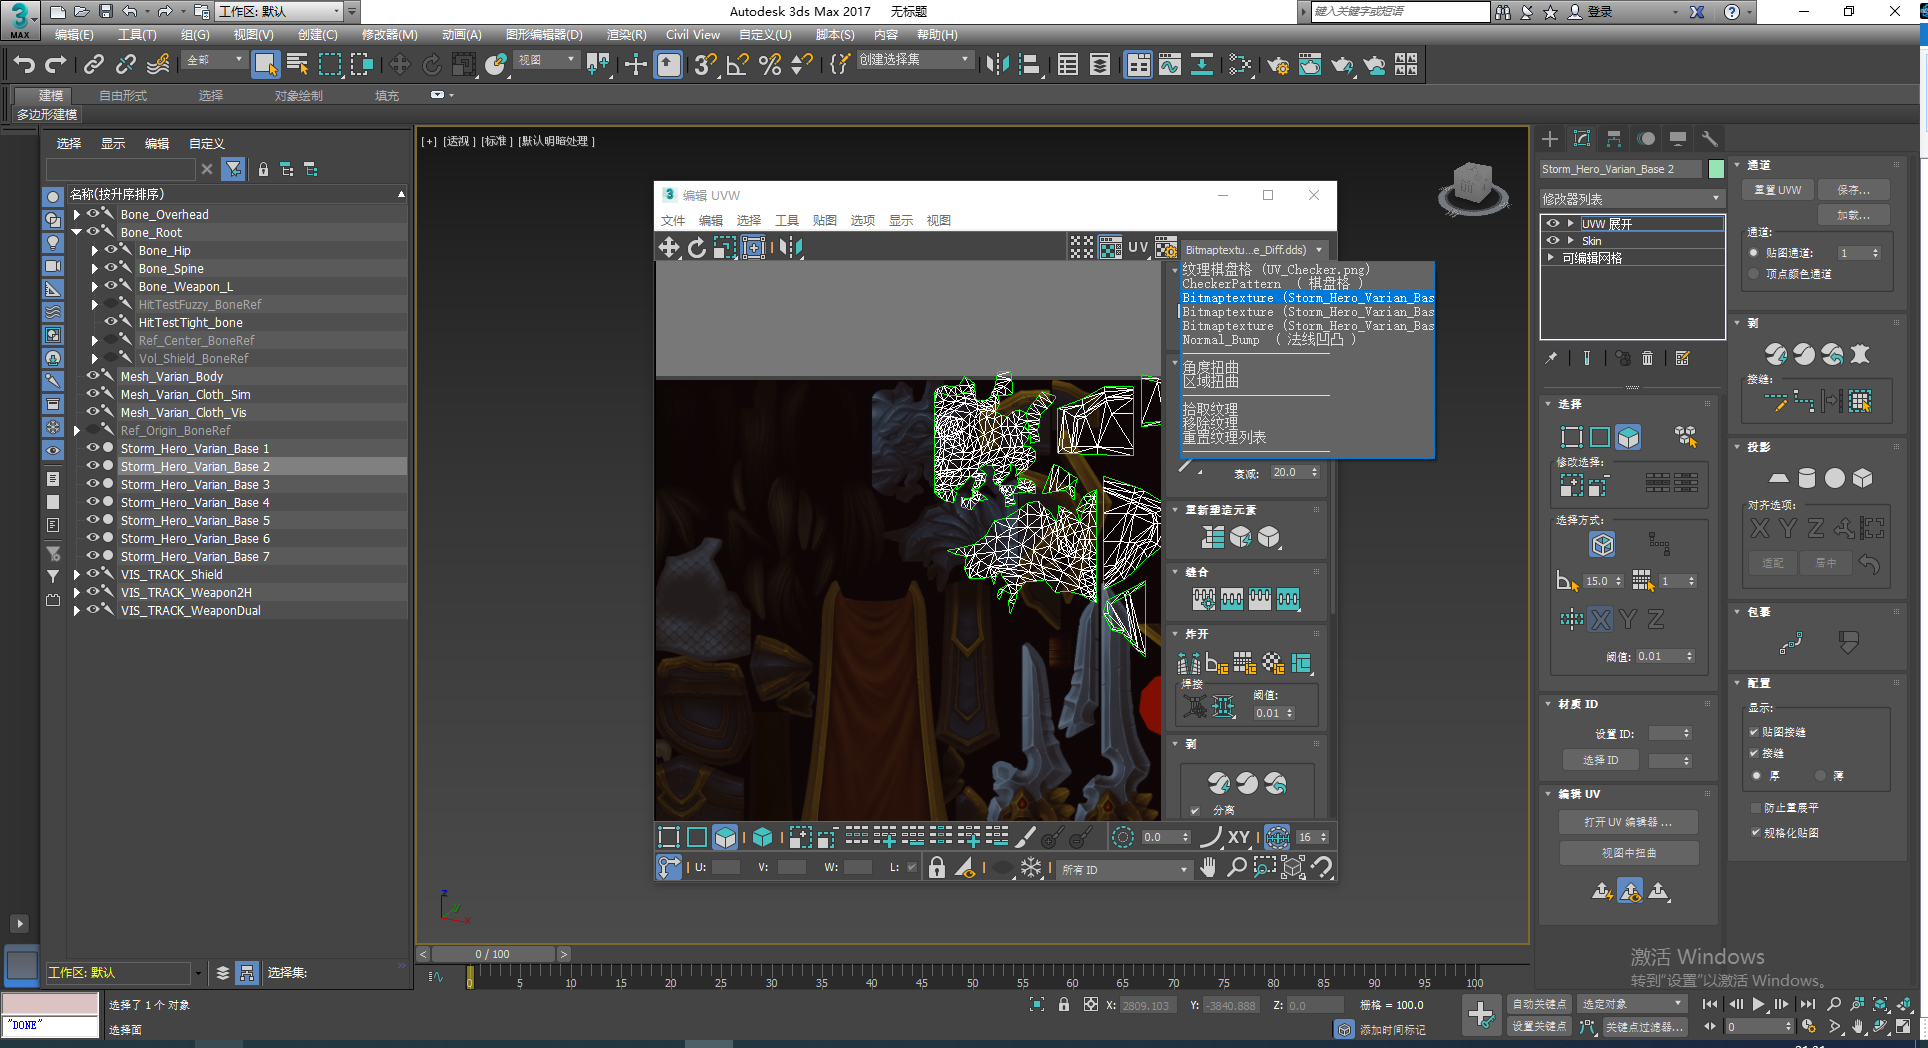
Task: Toggle visibility of Mesh_Varian_Body
Action: point(93,376)
